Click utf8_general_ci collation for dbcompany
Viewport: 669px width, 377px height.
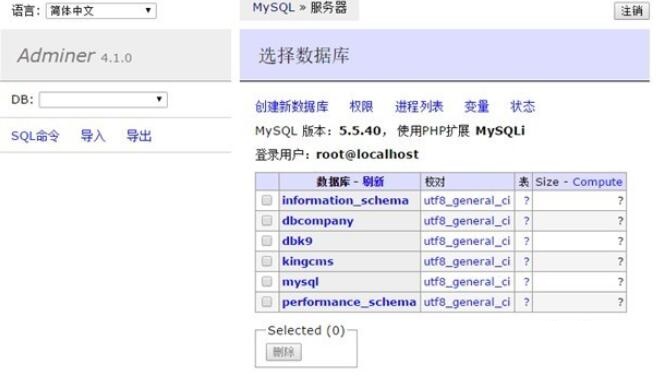pos(467,221)
